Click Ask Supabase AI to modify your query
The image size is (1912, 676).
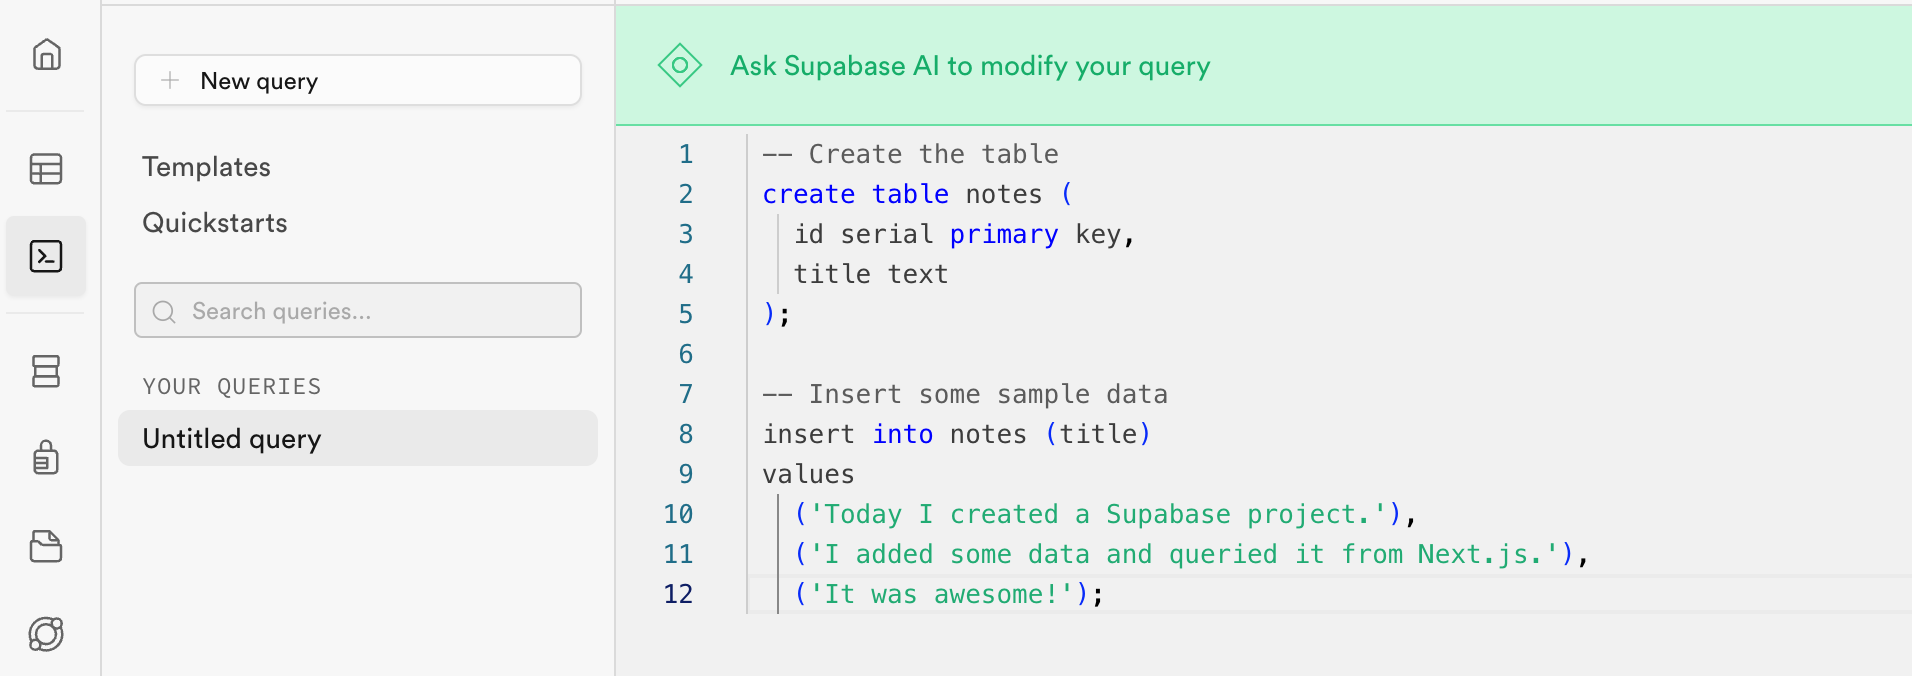970,66
